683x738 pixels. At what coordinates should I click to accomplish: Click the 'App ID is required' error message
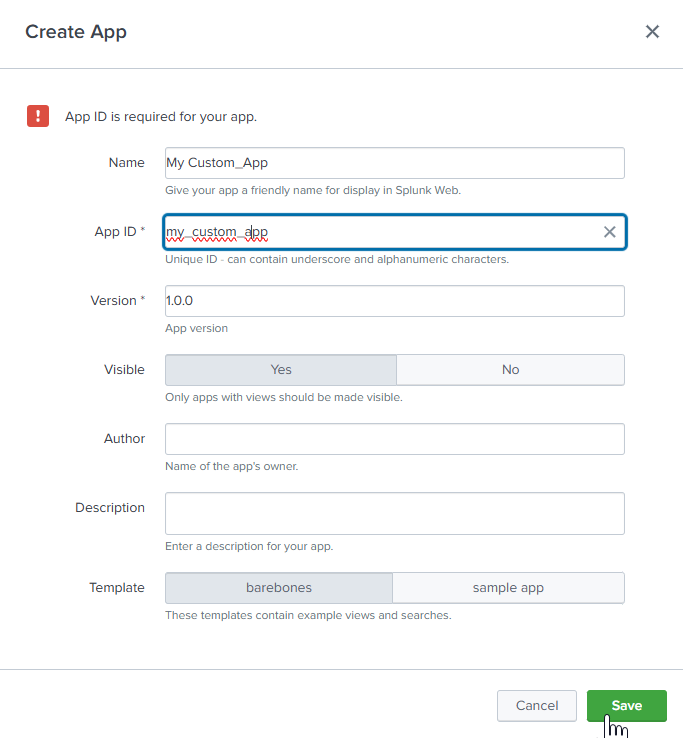click(161, 117)
